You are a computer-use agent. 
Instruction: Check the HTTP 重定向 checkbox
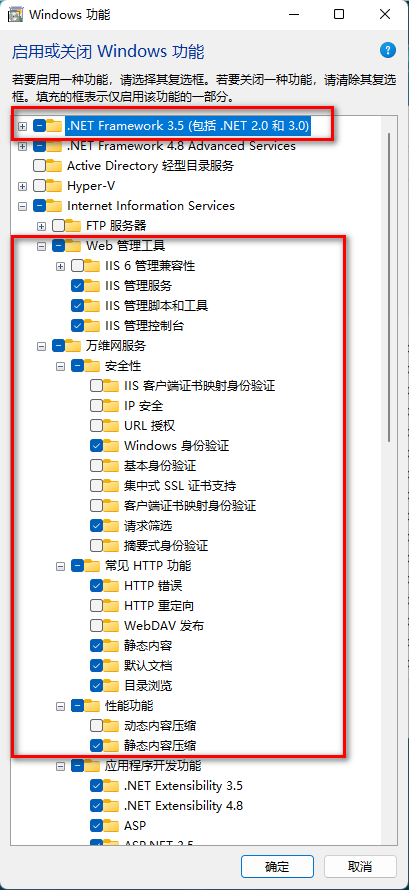[96, 606]
